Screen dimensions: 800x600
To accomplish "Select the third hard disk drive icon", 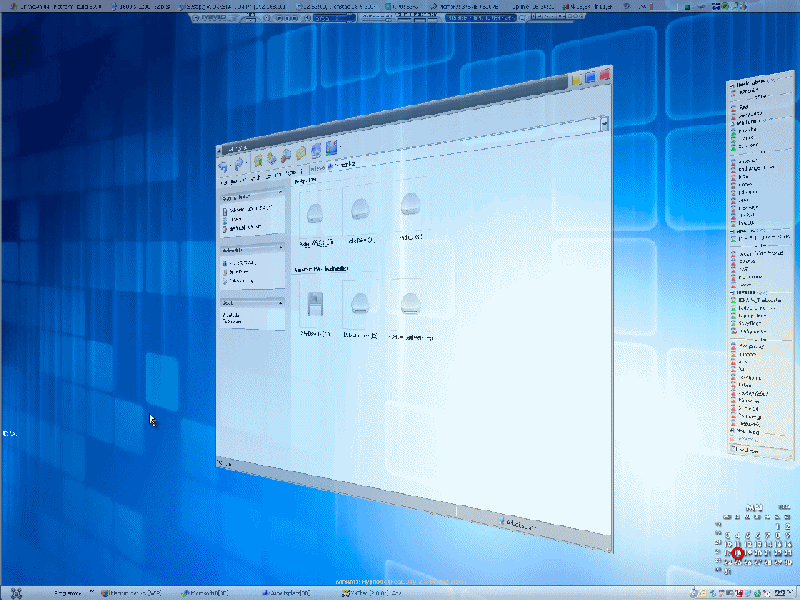I will 413,205.
